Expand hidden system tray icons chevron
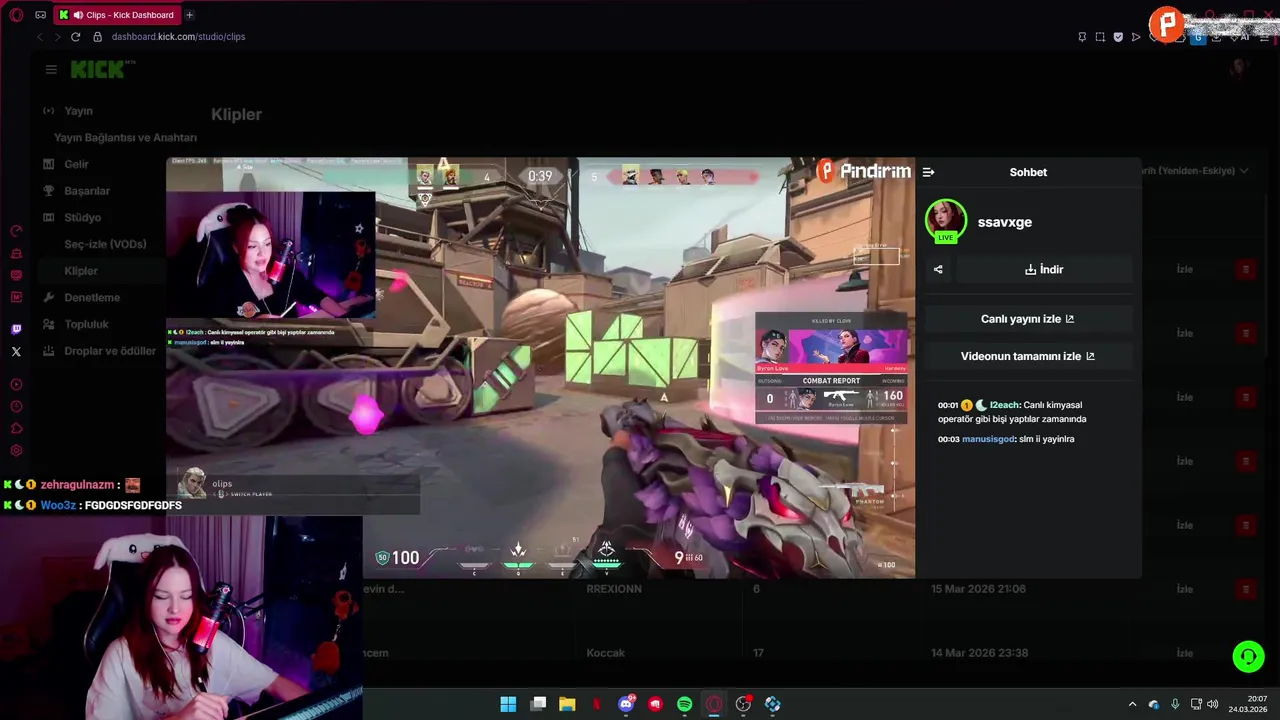 pyautogui.click(x=1132, y=704)
